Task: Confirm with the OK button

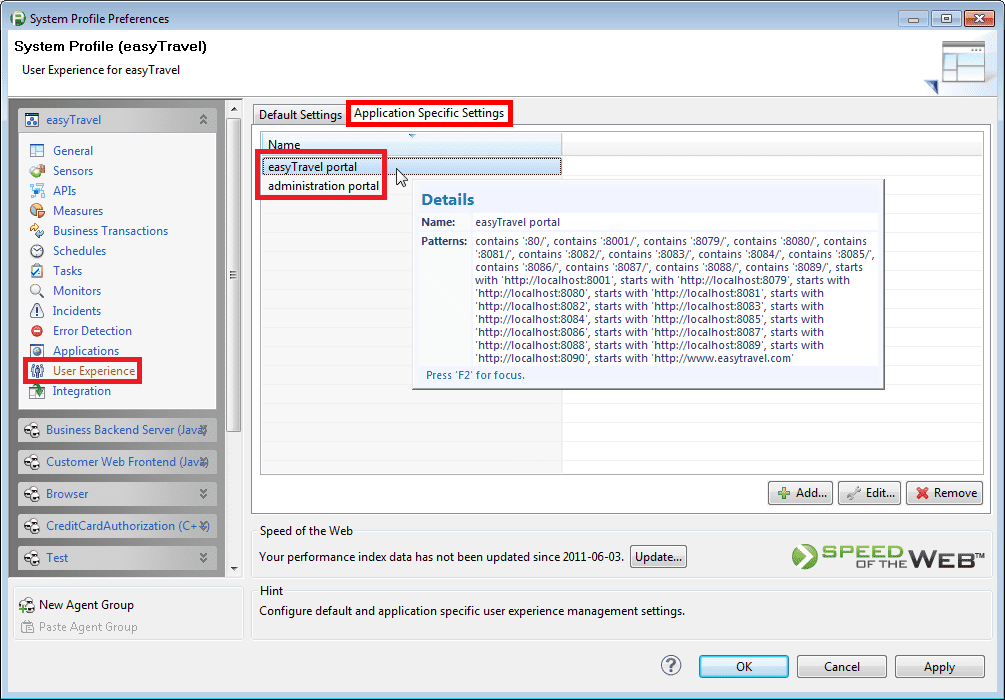Action: (x=743, y=667)
